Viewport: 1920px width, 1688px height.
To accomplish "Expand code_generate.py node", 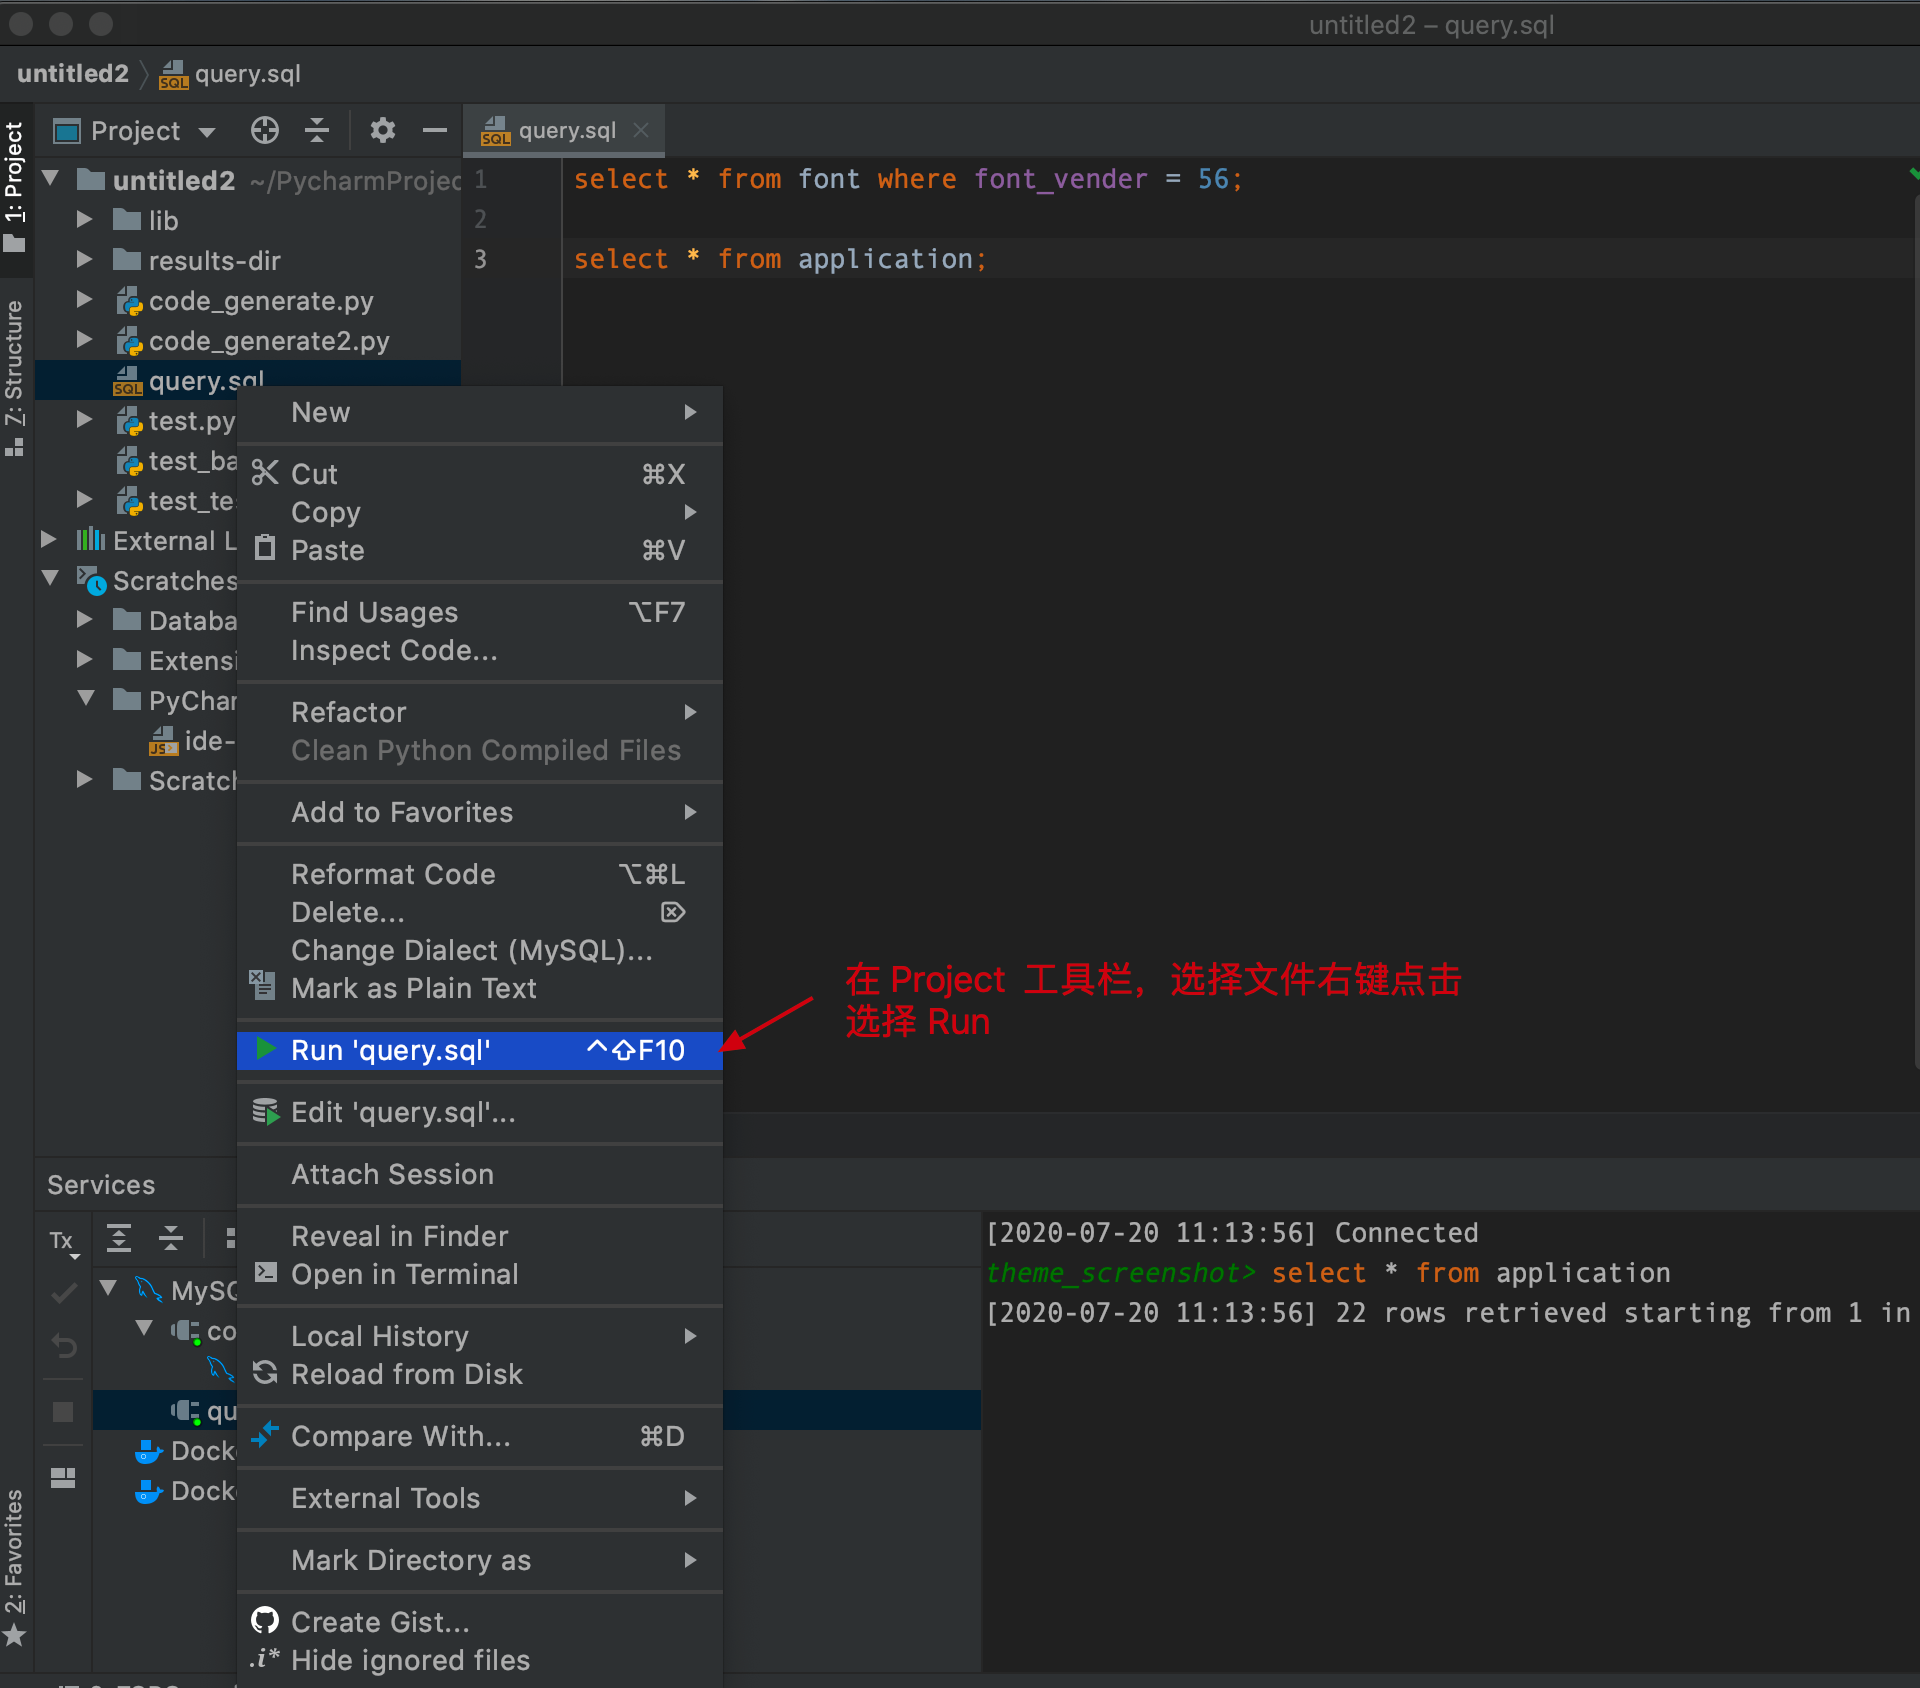I will [x=85, y=300].
